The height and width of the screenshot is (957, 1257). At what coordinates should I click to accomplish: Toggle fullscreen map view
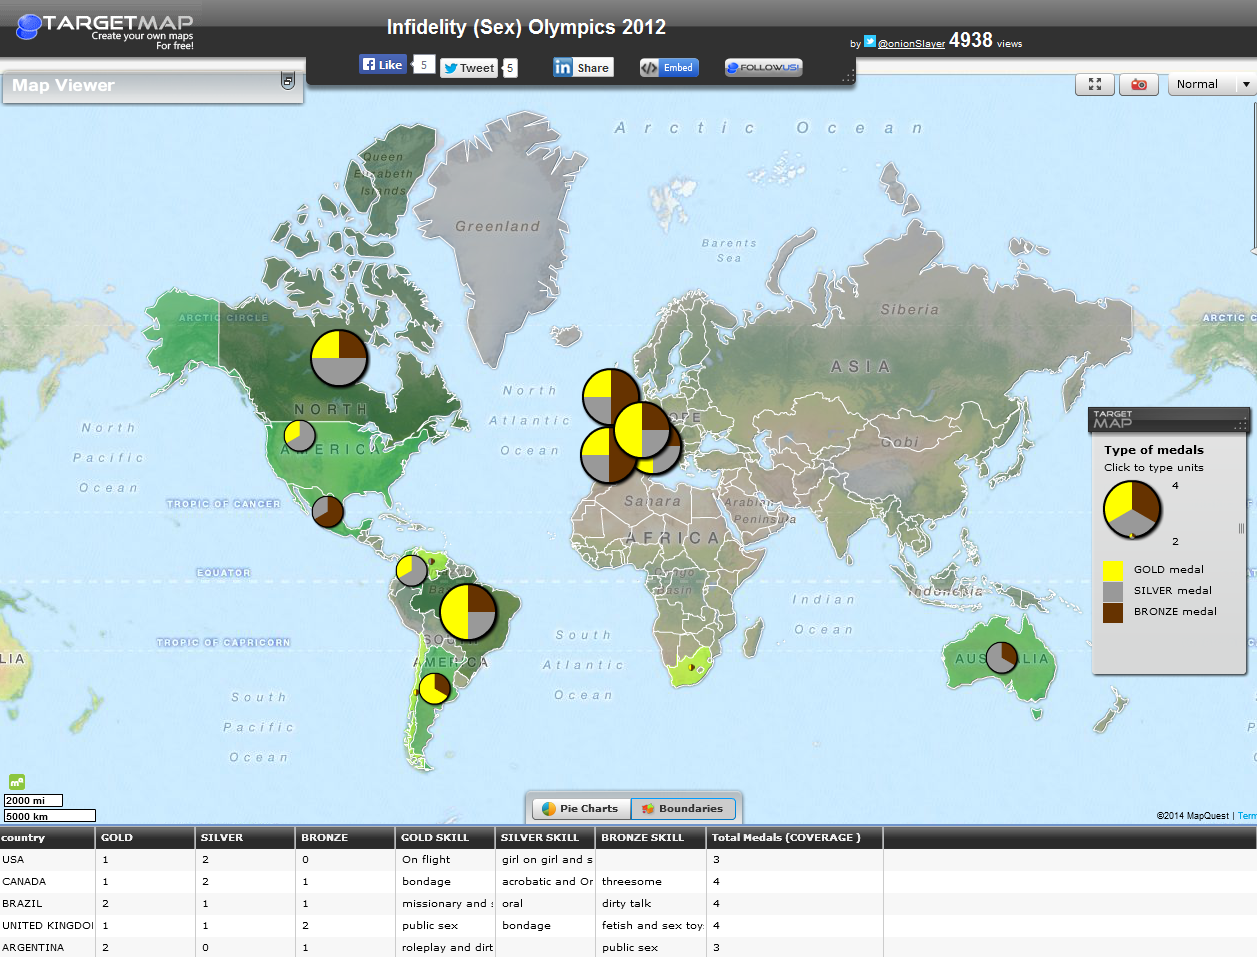pos(1095,85)
